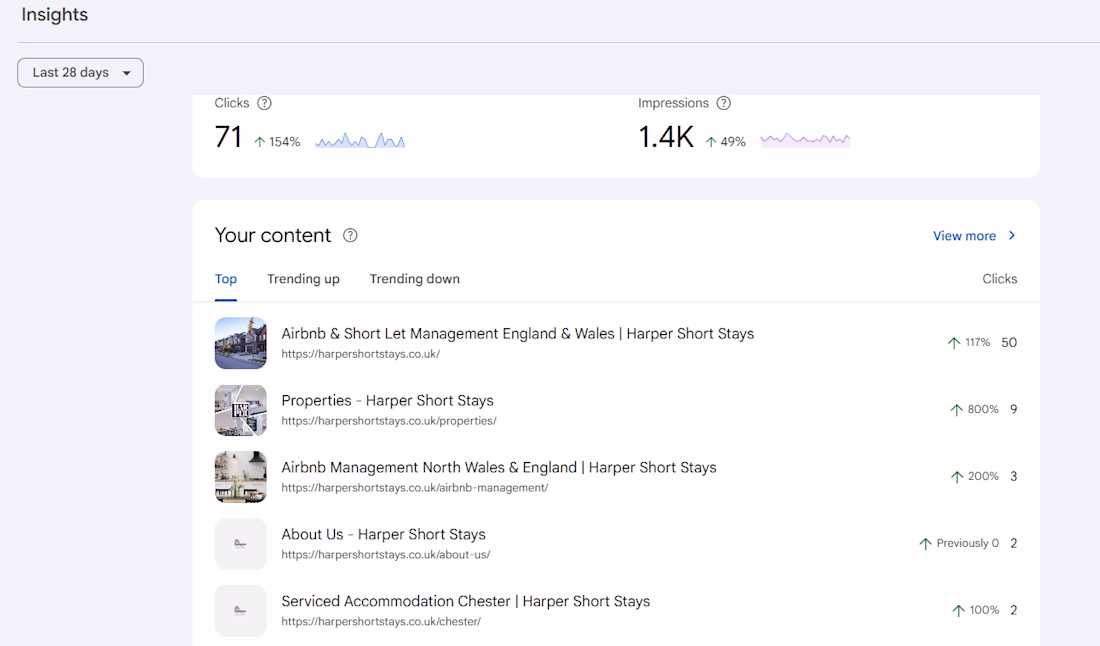
Task: Click the 100% change for Chester row
Action: (975, 610)
